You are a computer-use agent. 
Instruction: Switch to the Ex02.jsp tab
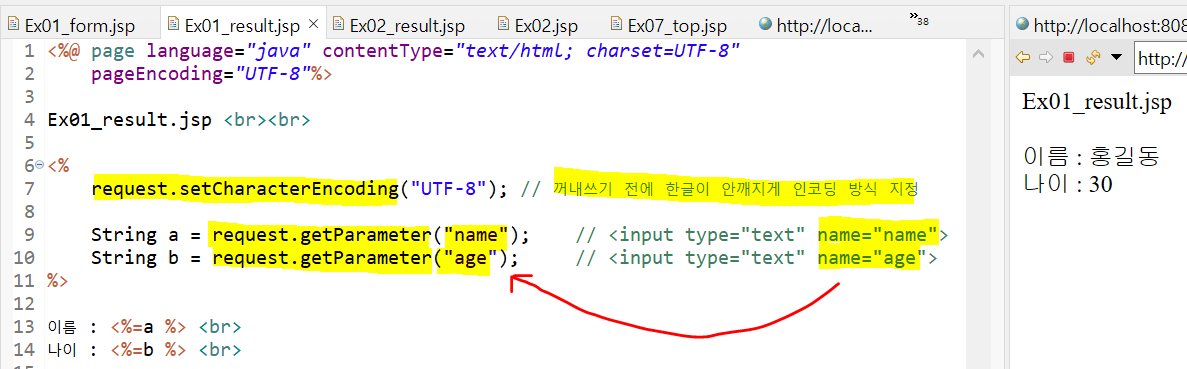pyautogui.click(x=546, y=25)
